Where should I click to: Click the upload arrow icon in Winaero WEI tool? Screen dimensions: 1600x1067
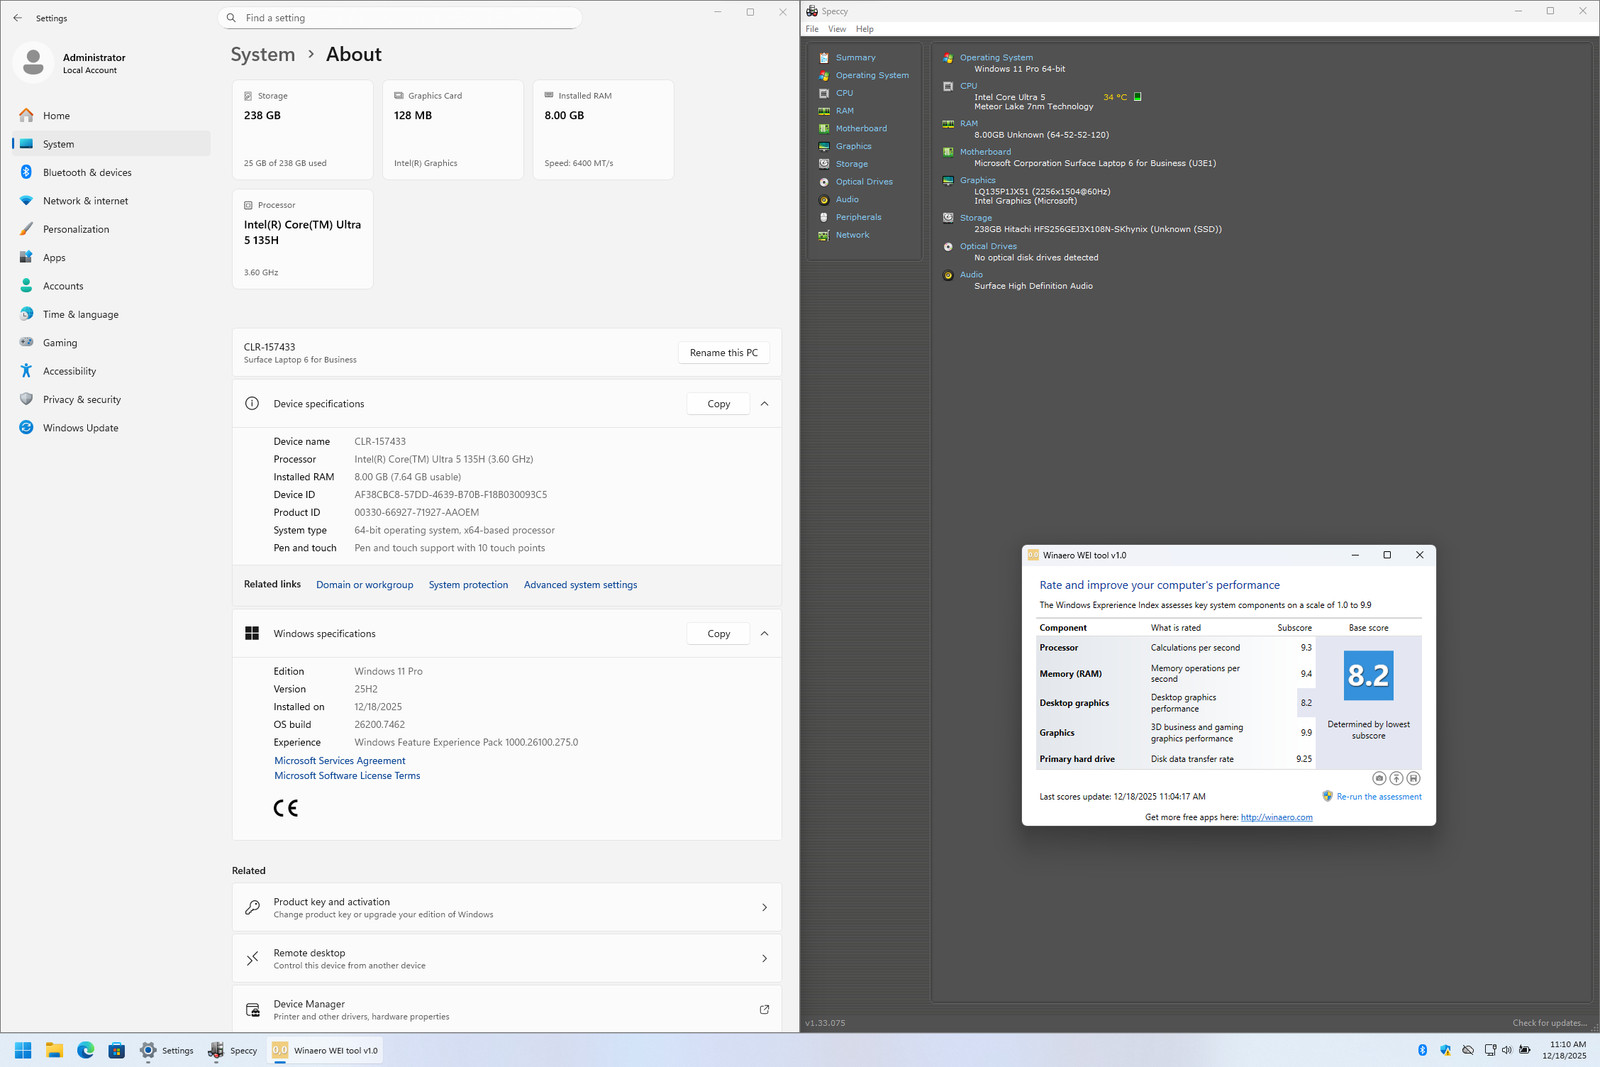pos(1396,778)
